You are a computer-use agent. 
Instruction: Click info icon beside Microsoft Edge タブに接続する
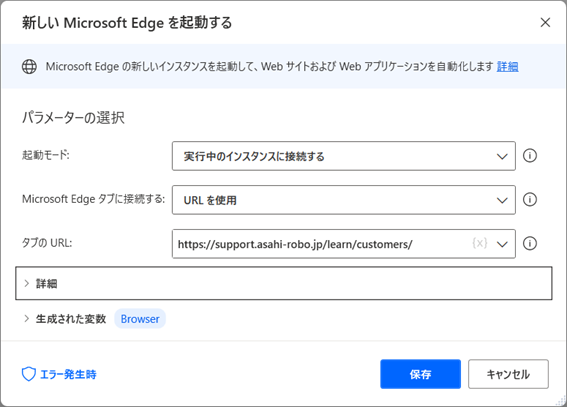coord(530,200)
